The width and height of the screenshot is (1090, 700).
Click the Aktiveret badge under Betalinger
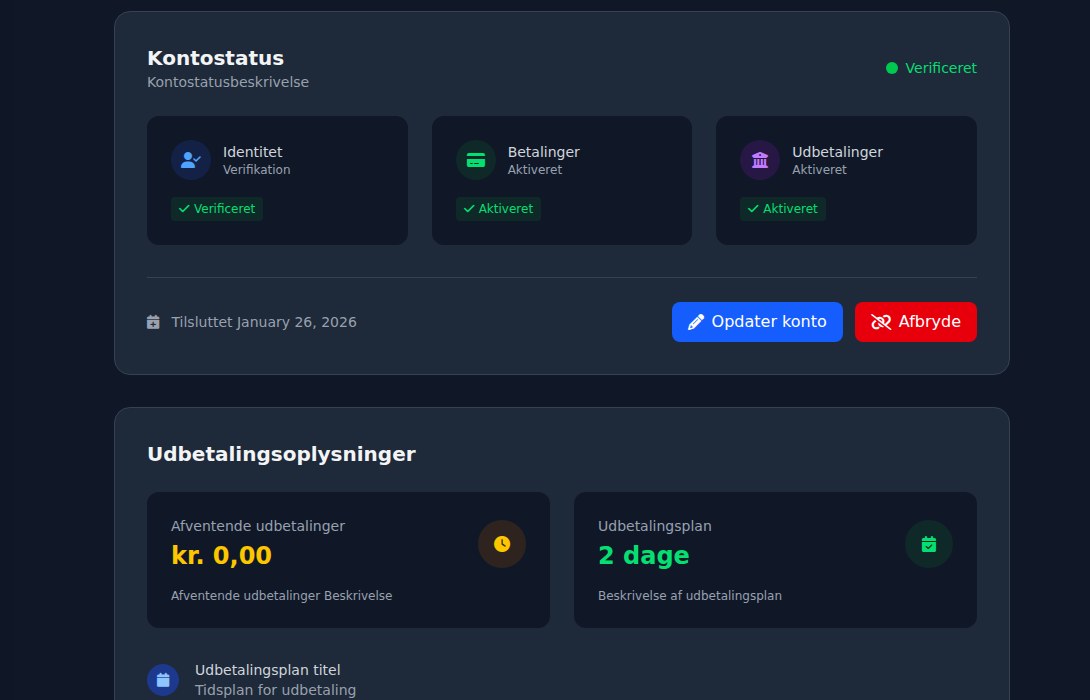498,209
